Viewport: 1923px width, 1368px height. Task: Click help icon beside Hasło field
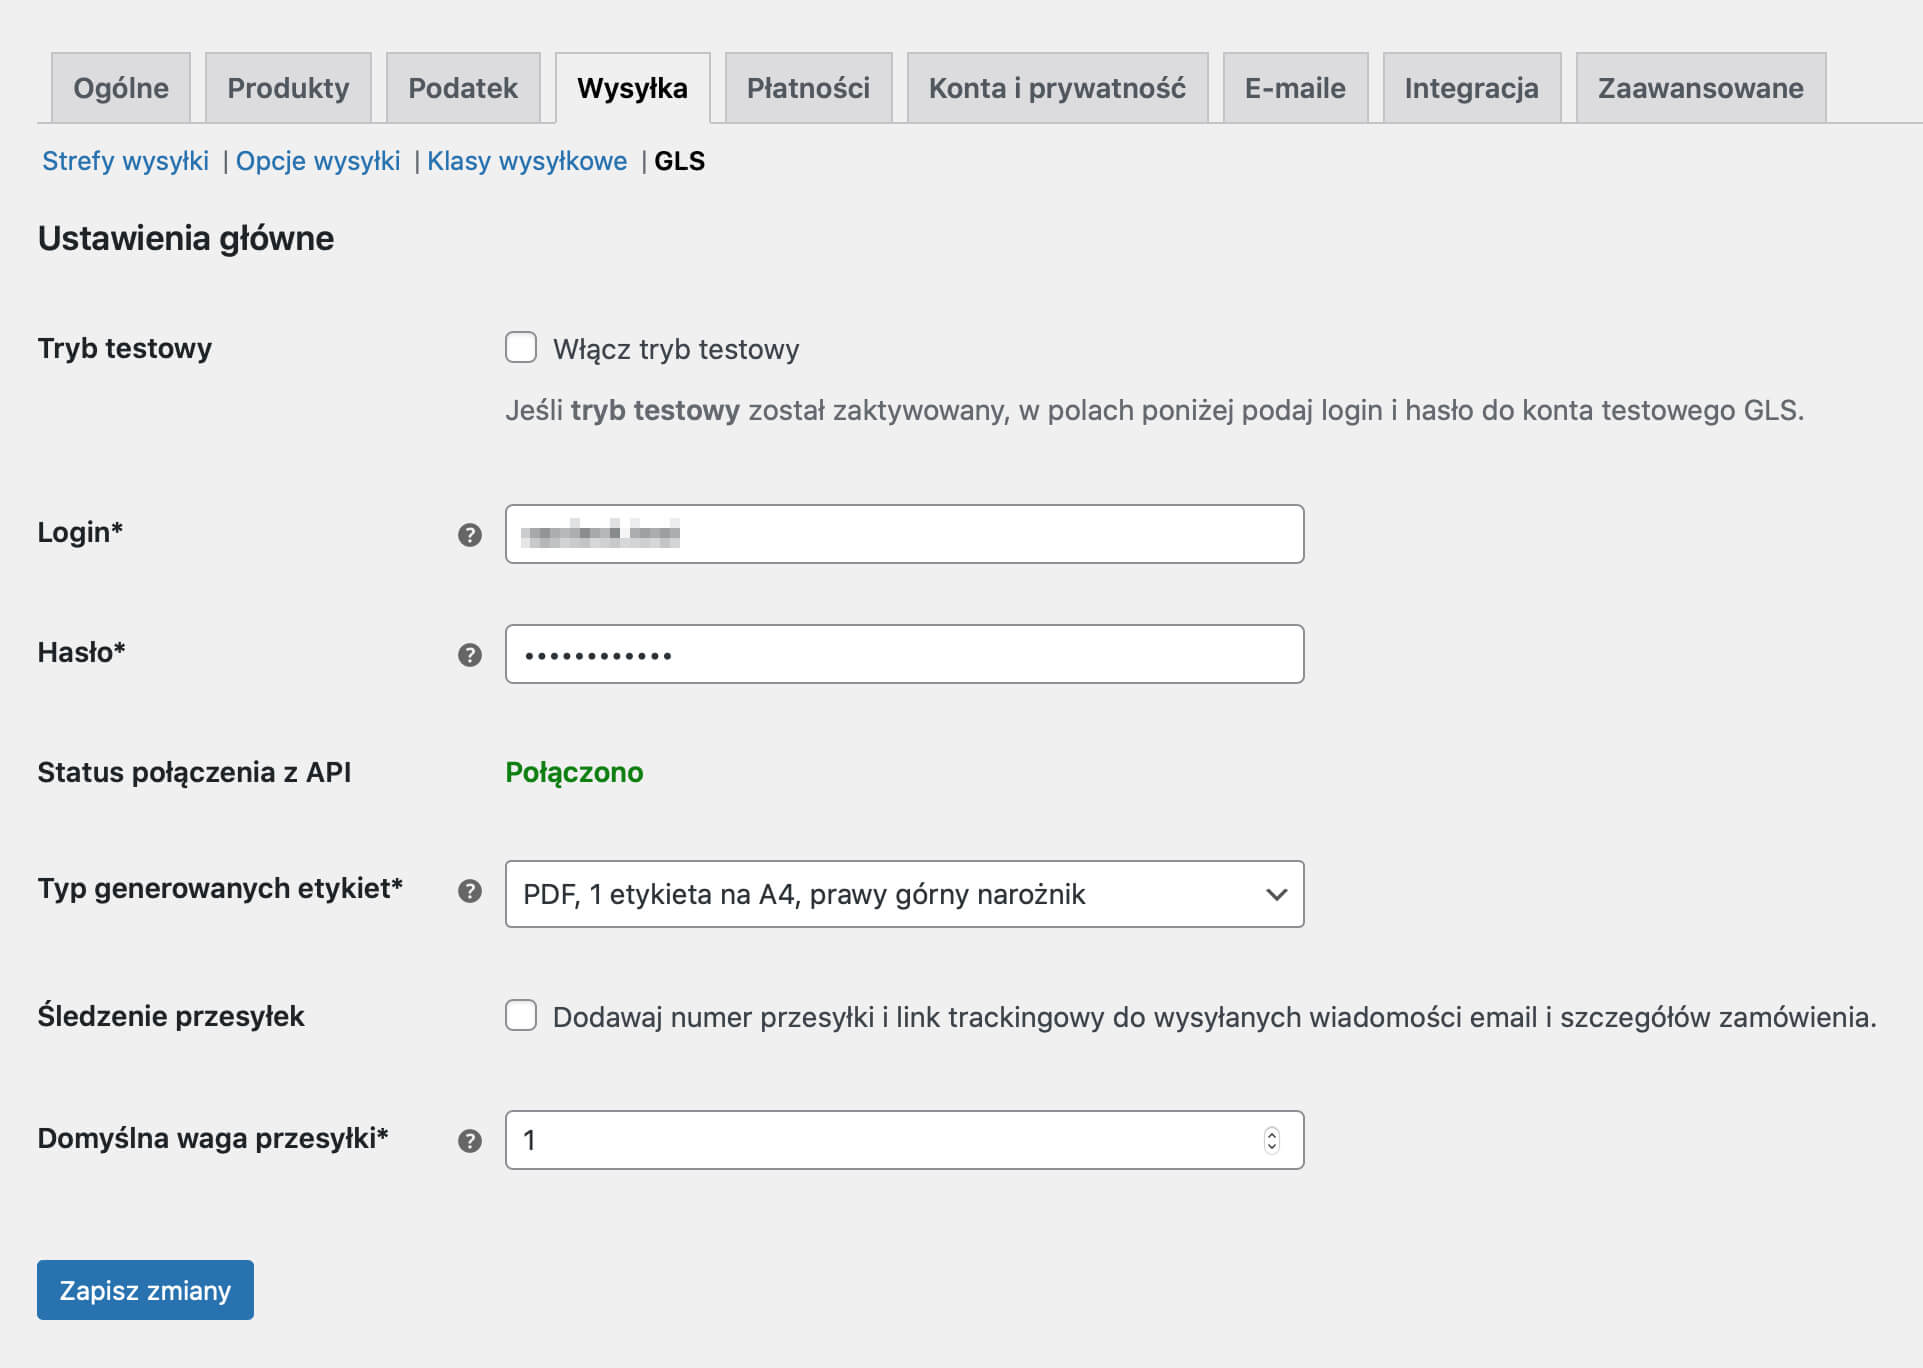coord(469,655)
